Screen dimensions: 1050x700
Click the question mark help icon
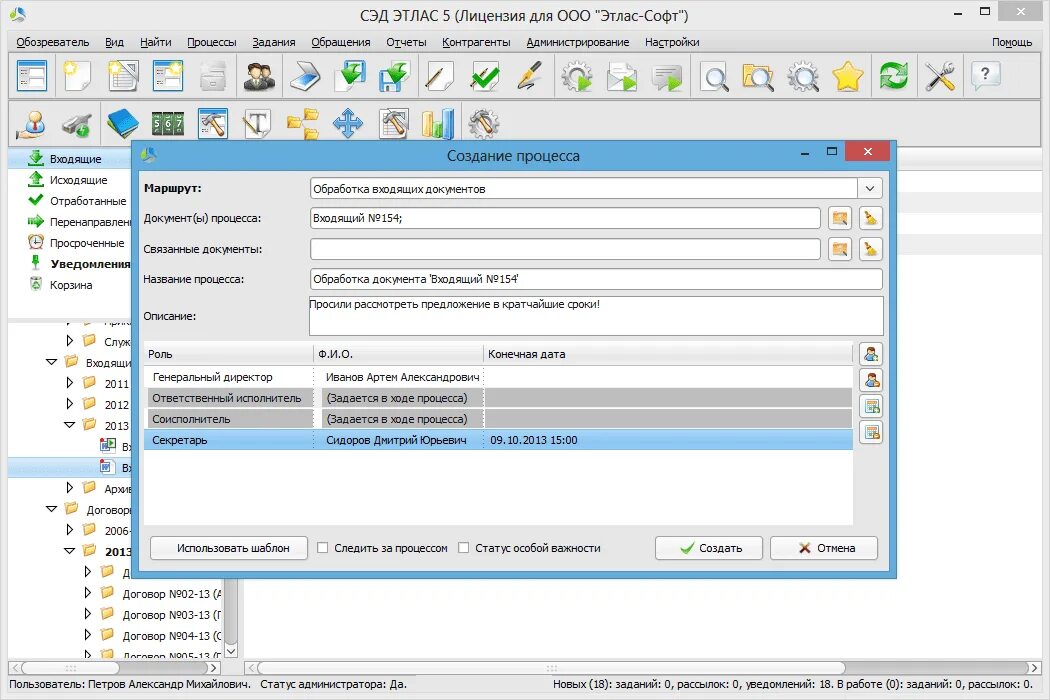point(985,76)
